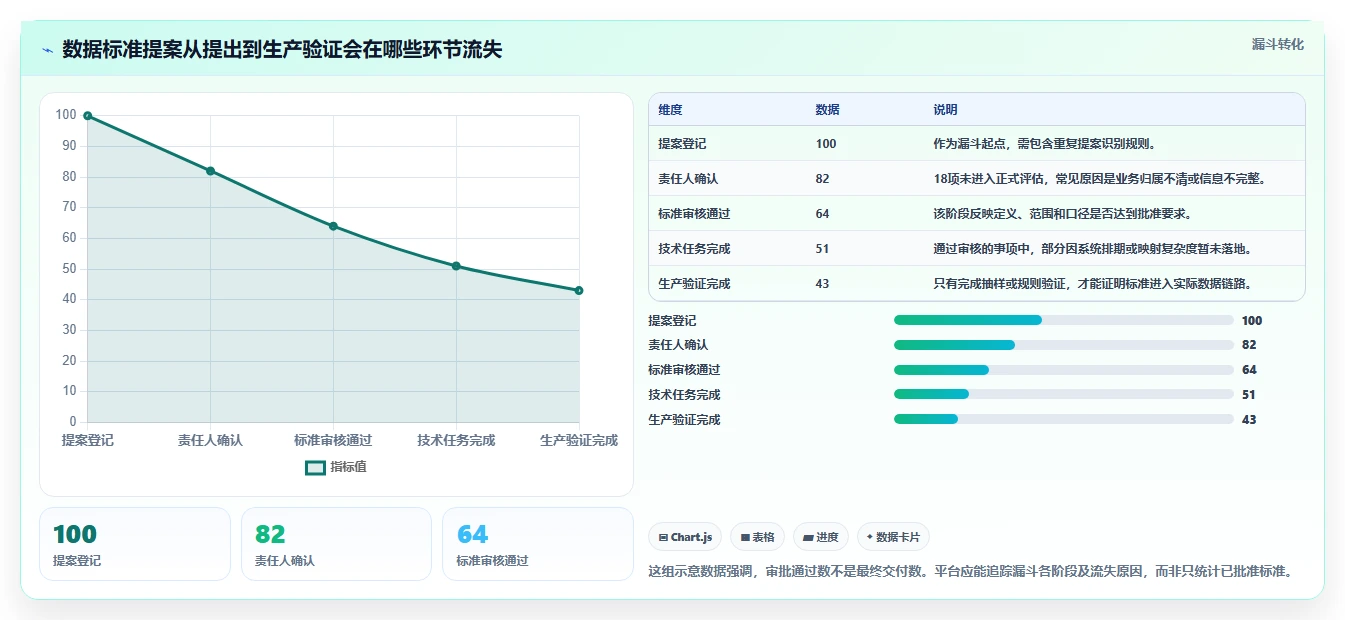1345x620 pixels.
Task: Select the chart data point for 责任人确认
Action: click(x=210, y=171)
